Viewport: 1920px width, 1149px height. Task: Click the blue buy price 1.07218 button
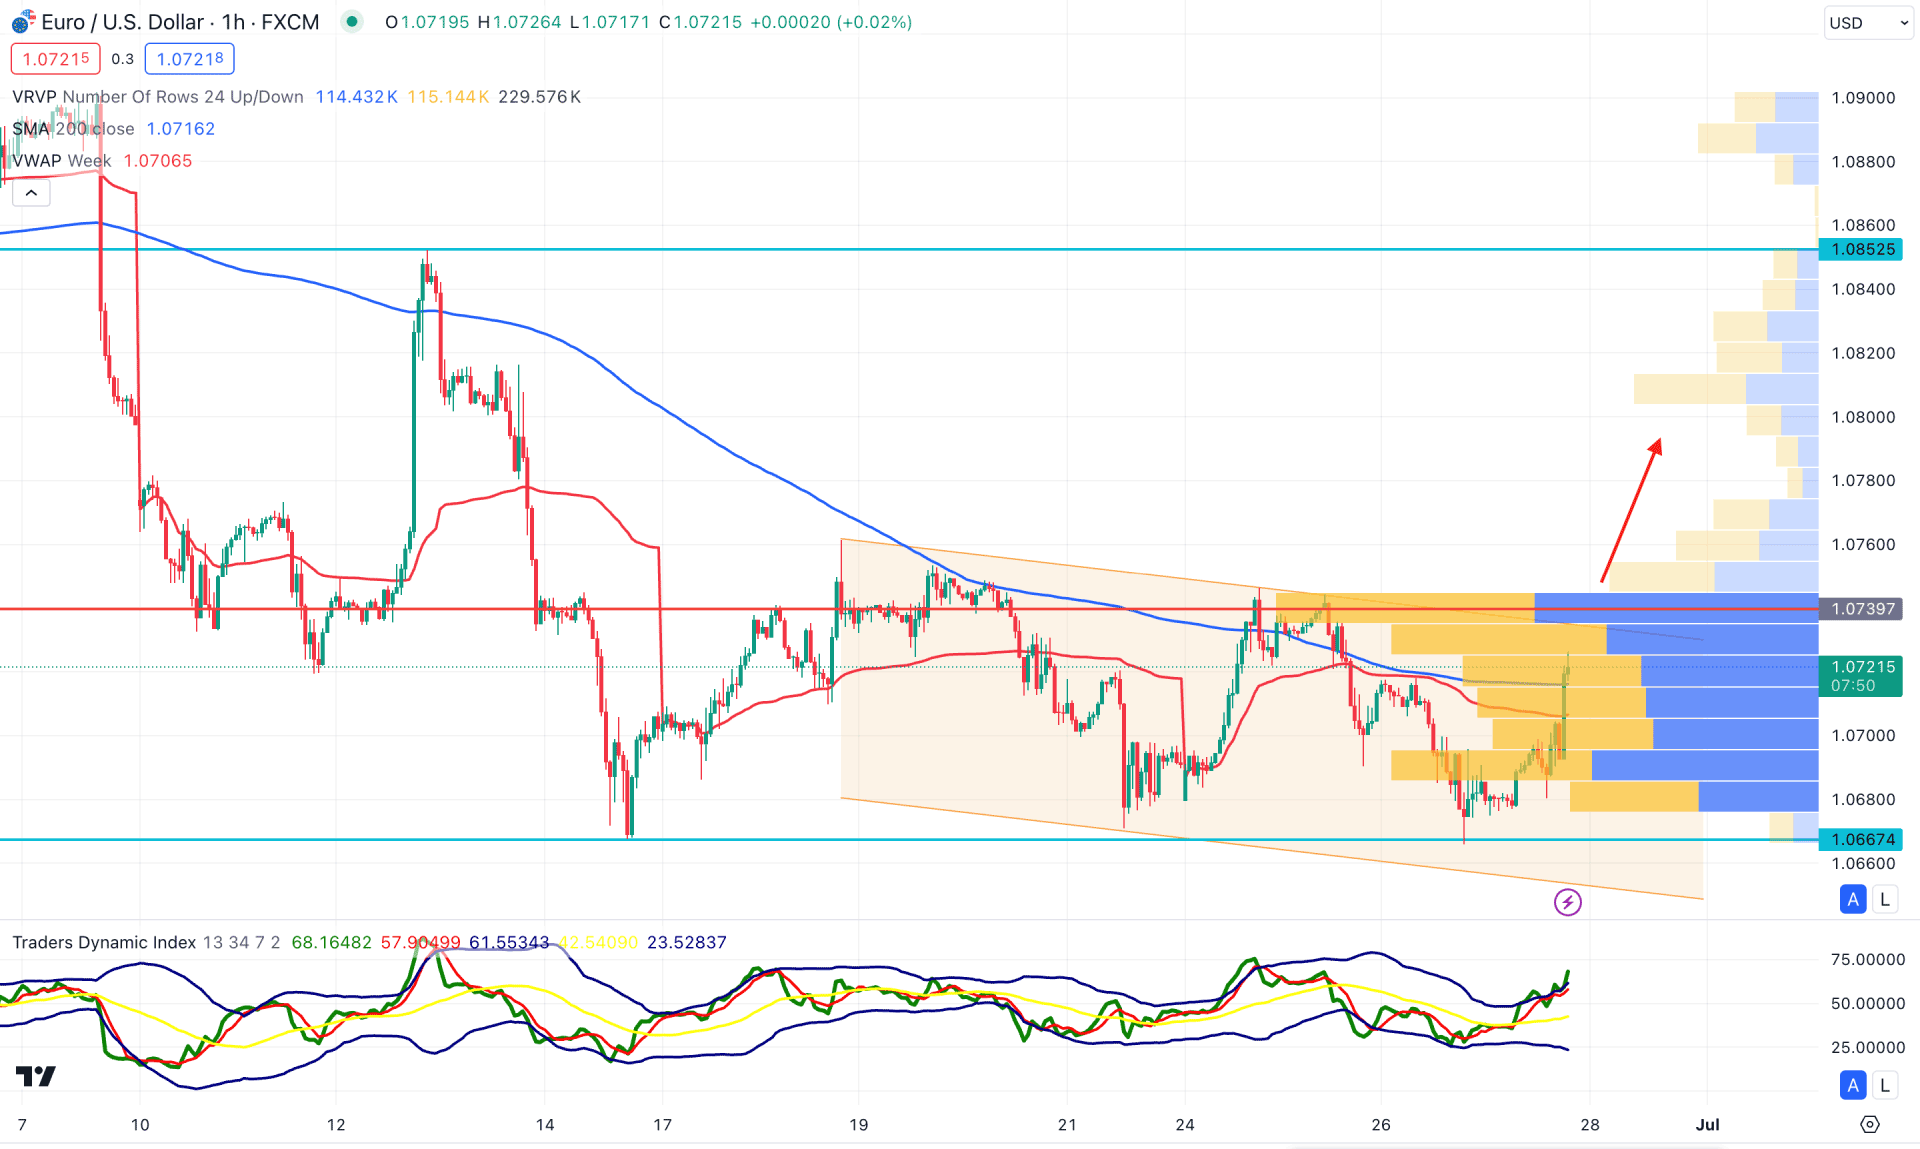190,59
